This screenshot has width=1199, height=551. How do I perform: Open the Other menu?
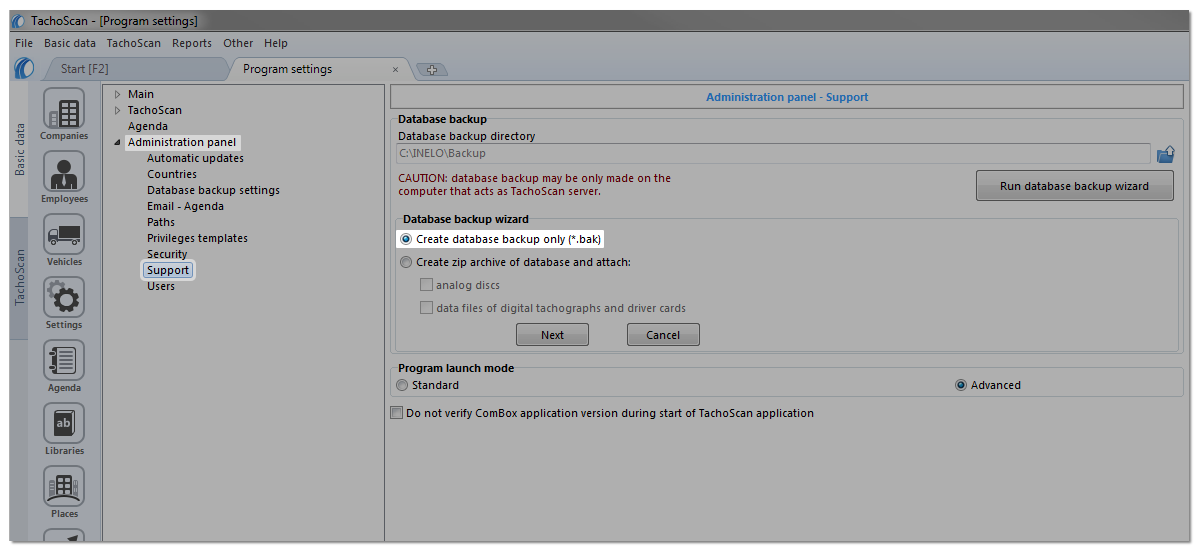click(x=238, y=43)
